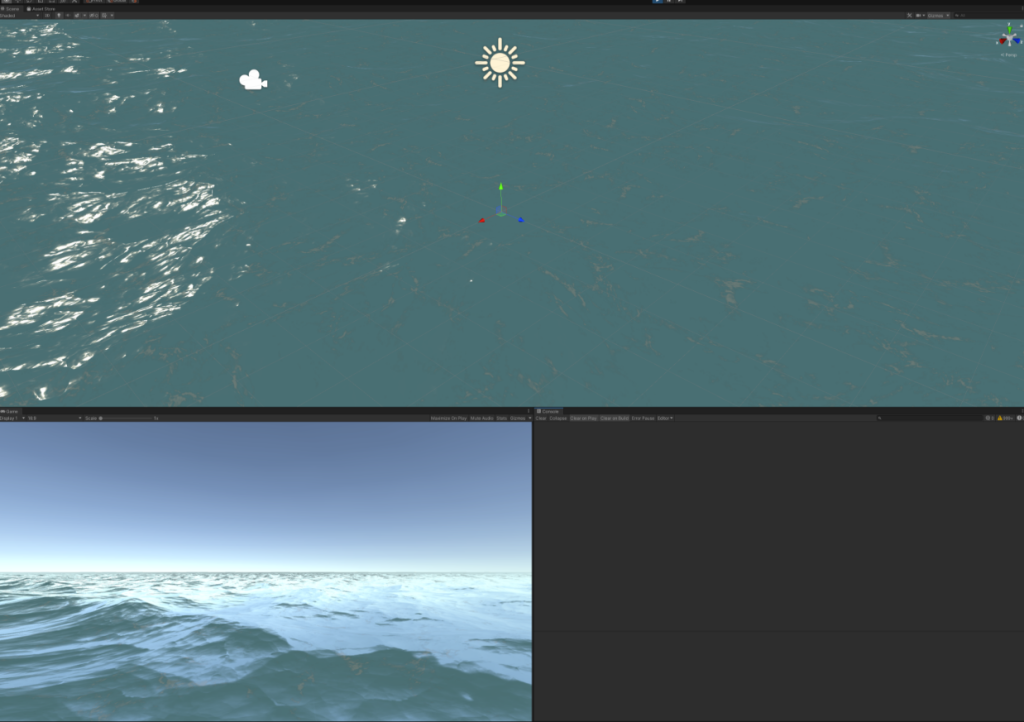Viewport: 1024px width, 722px height.
Task: Click the red X-axis handle of the transform gizmo
Action: (482, 220)
